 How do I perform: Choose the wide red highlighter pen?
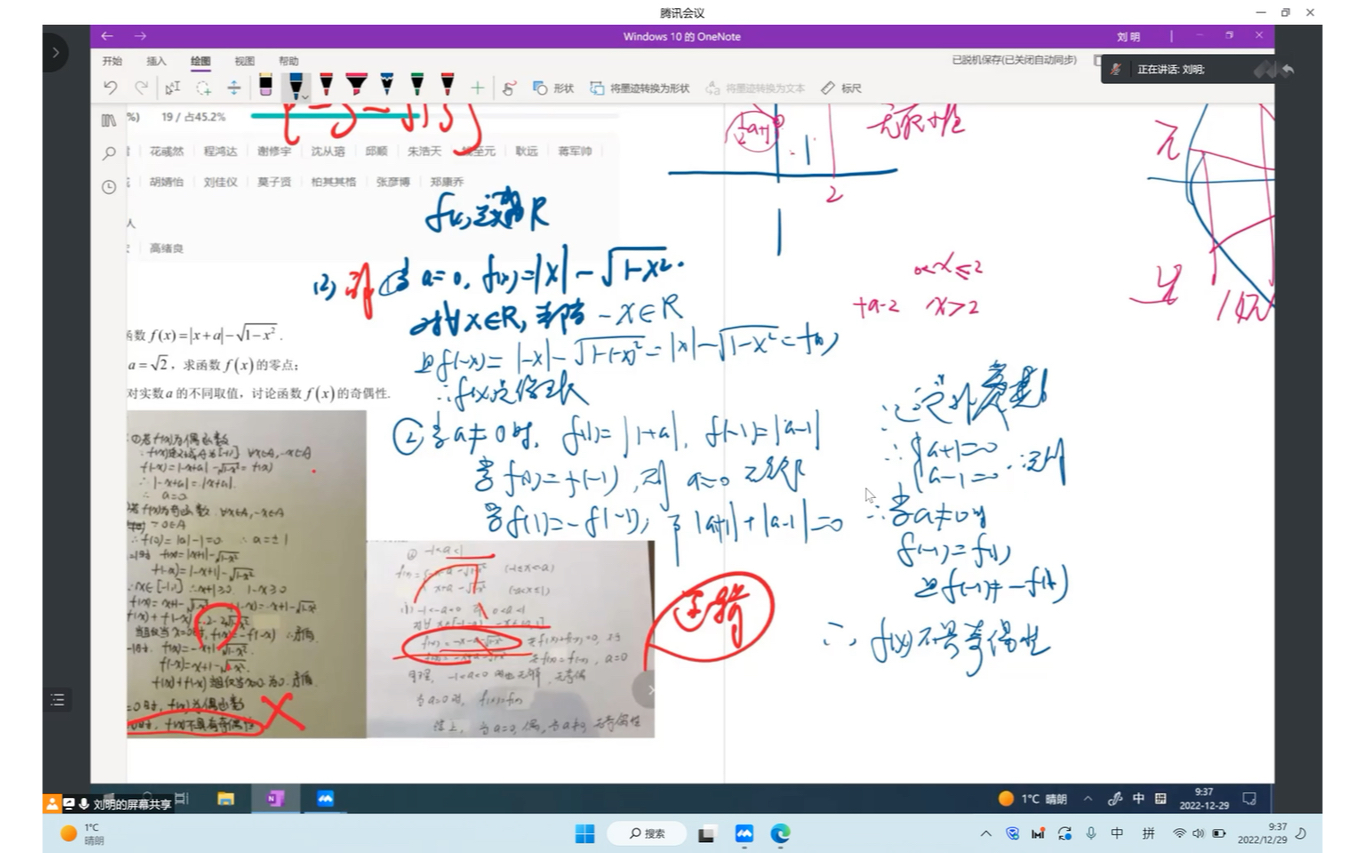356,85
